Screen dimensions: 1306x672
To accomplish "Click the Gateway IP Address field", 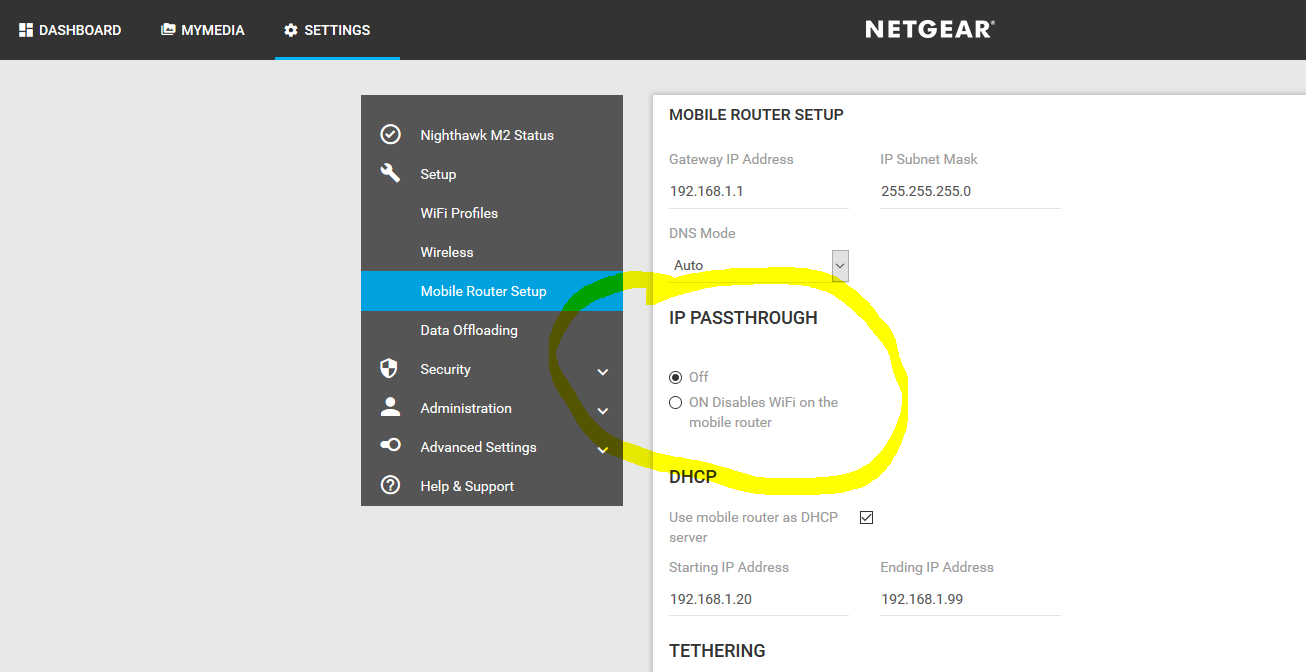I will coord(758,191).
